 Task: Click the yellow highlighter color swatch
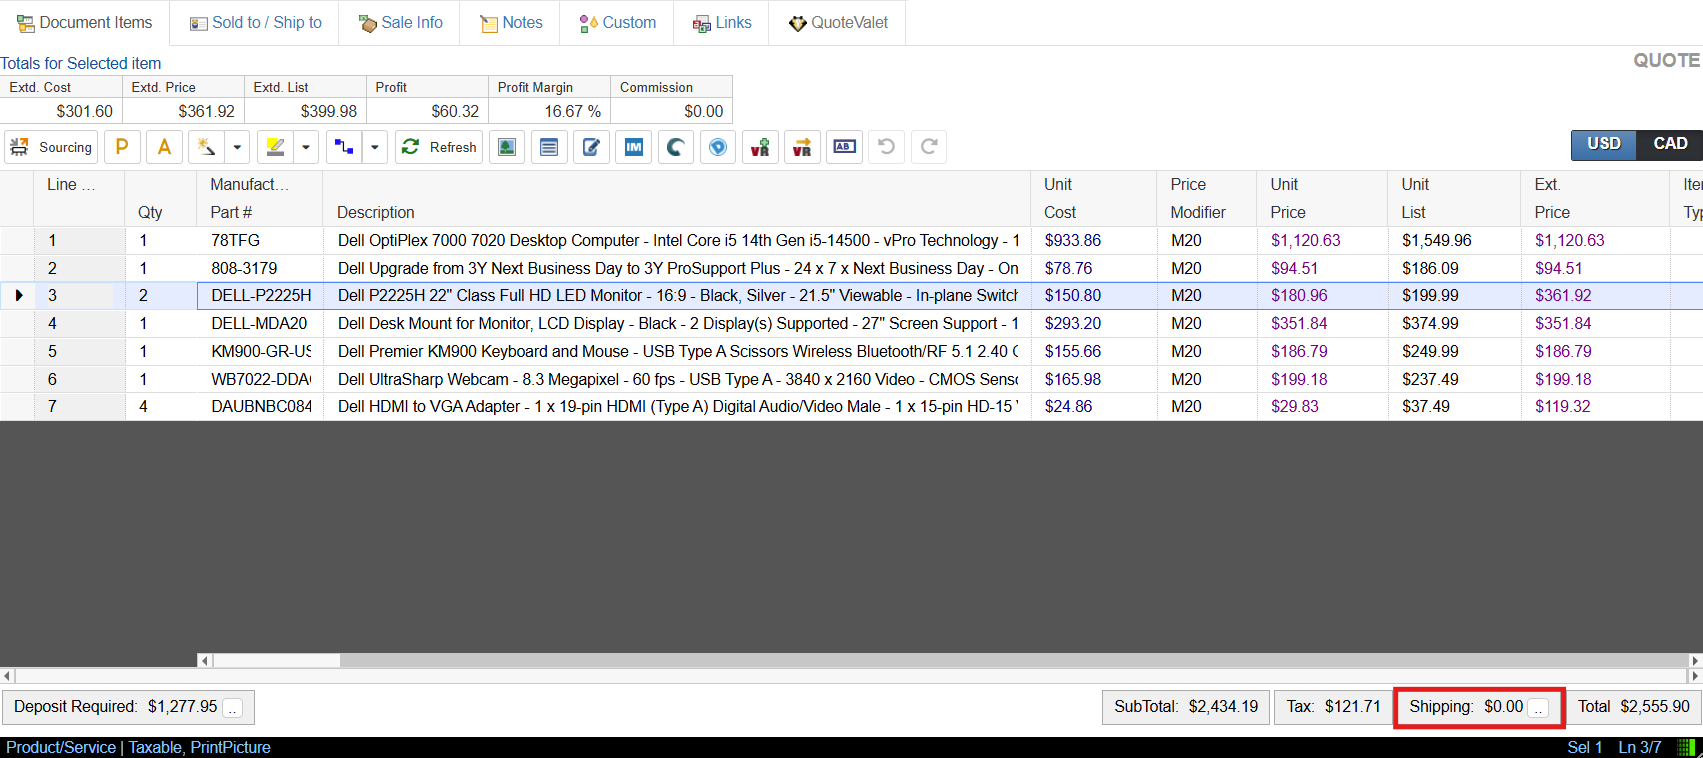[x=275, y=147]
